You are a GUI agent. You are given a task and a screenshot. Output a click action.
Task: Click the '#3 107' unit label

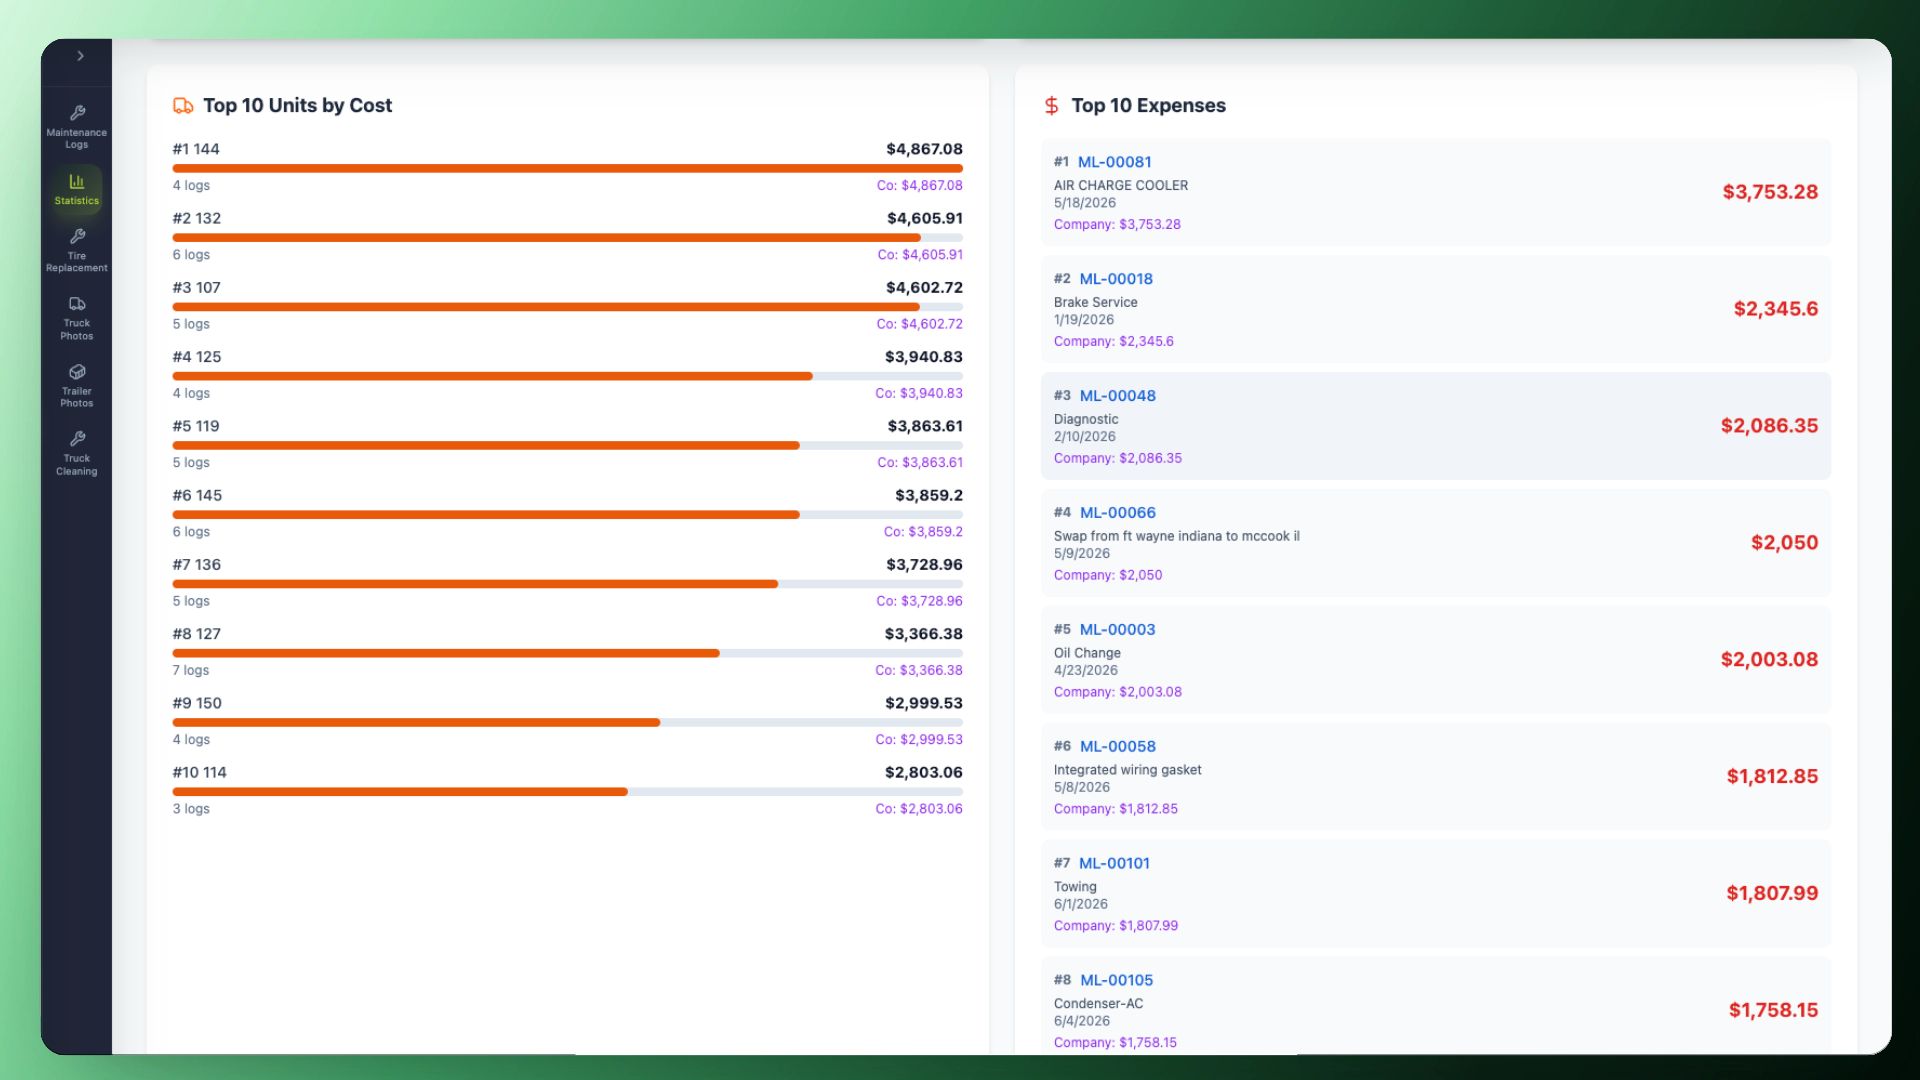(196, 288)
